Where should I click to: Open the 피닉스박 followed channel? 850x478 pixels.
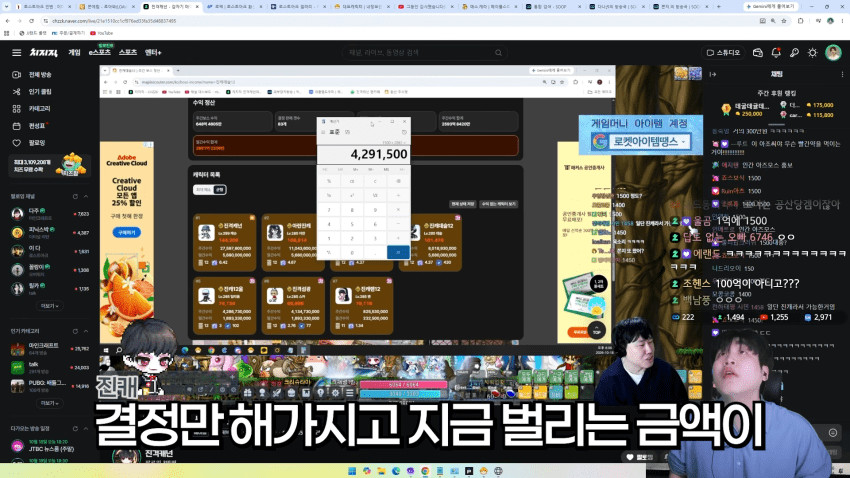pos(49,232)
